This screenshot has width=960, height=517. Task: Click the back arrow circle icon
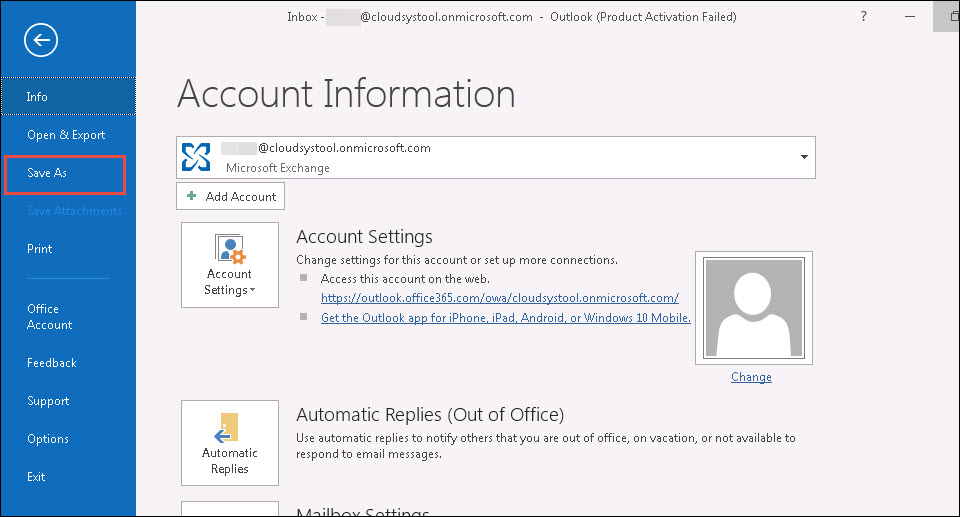[x=41, y=40]
